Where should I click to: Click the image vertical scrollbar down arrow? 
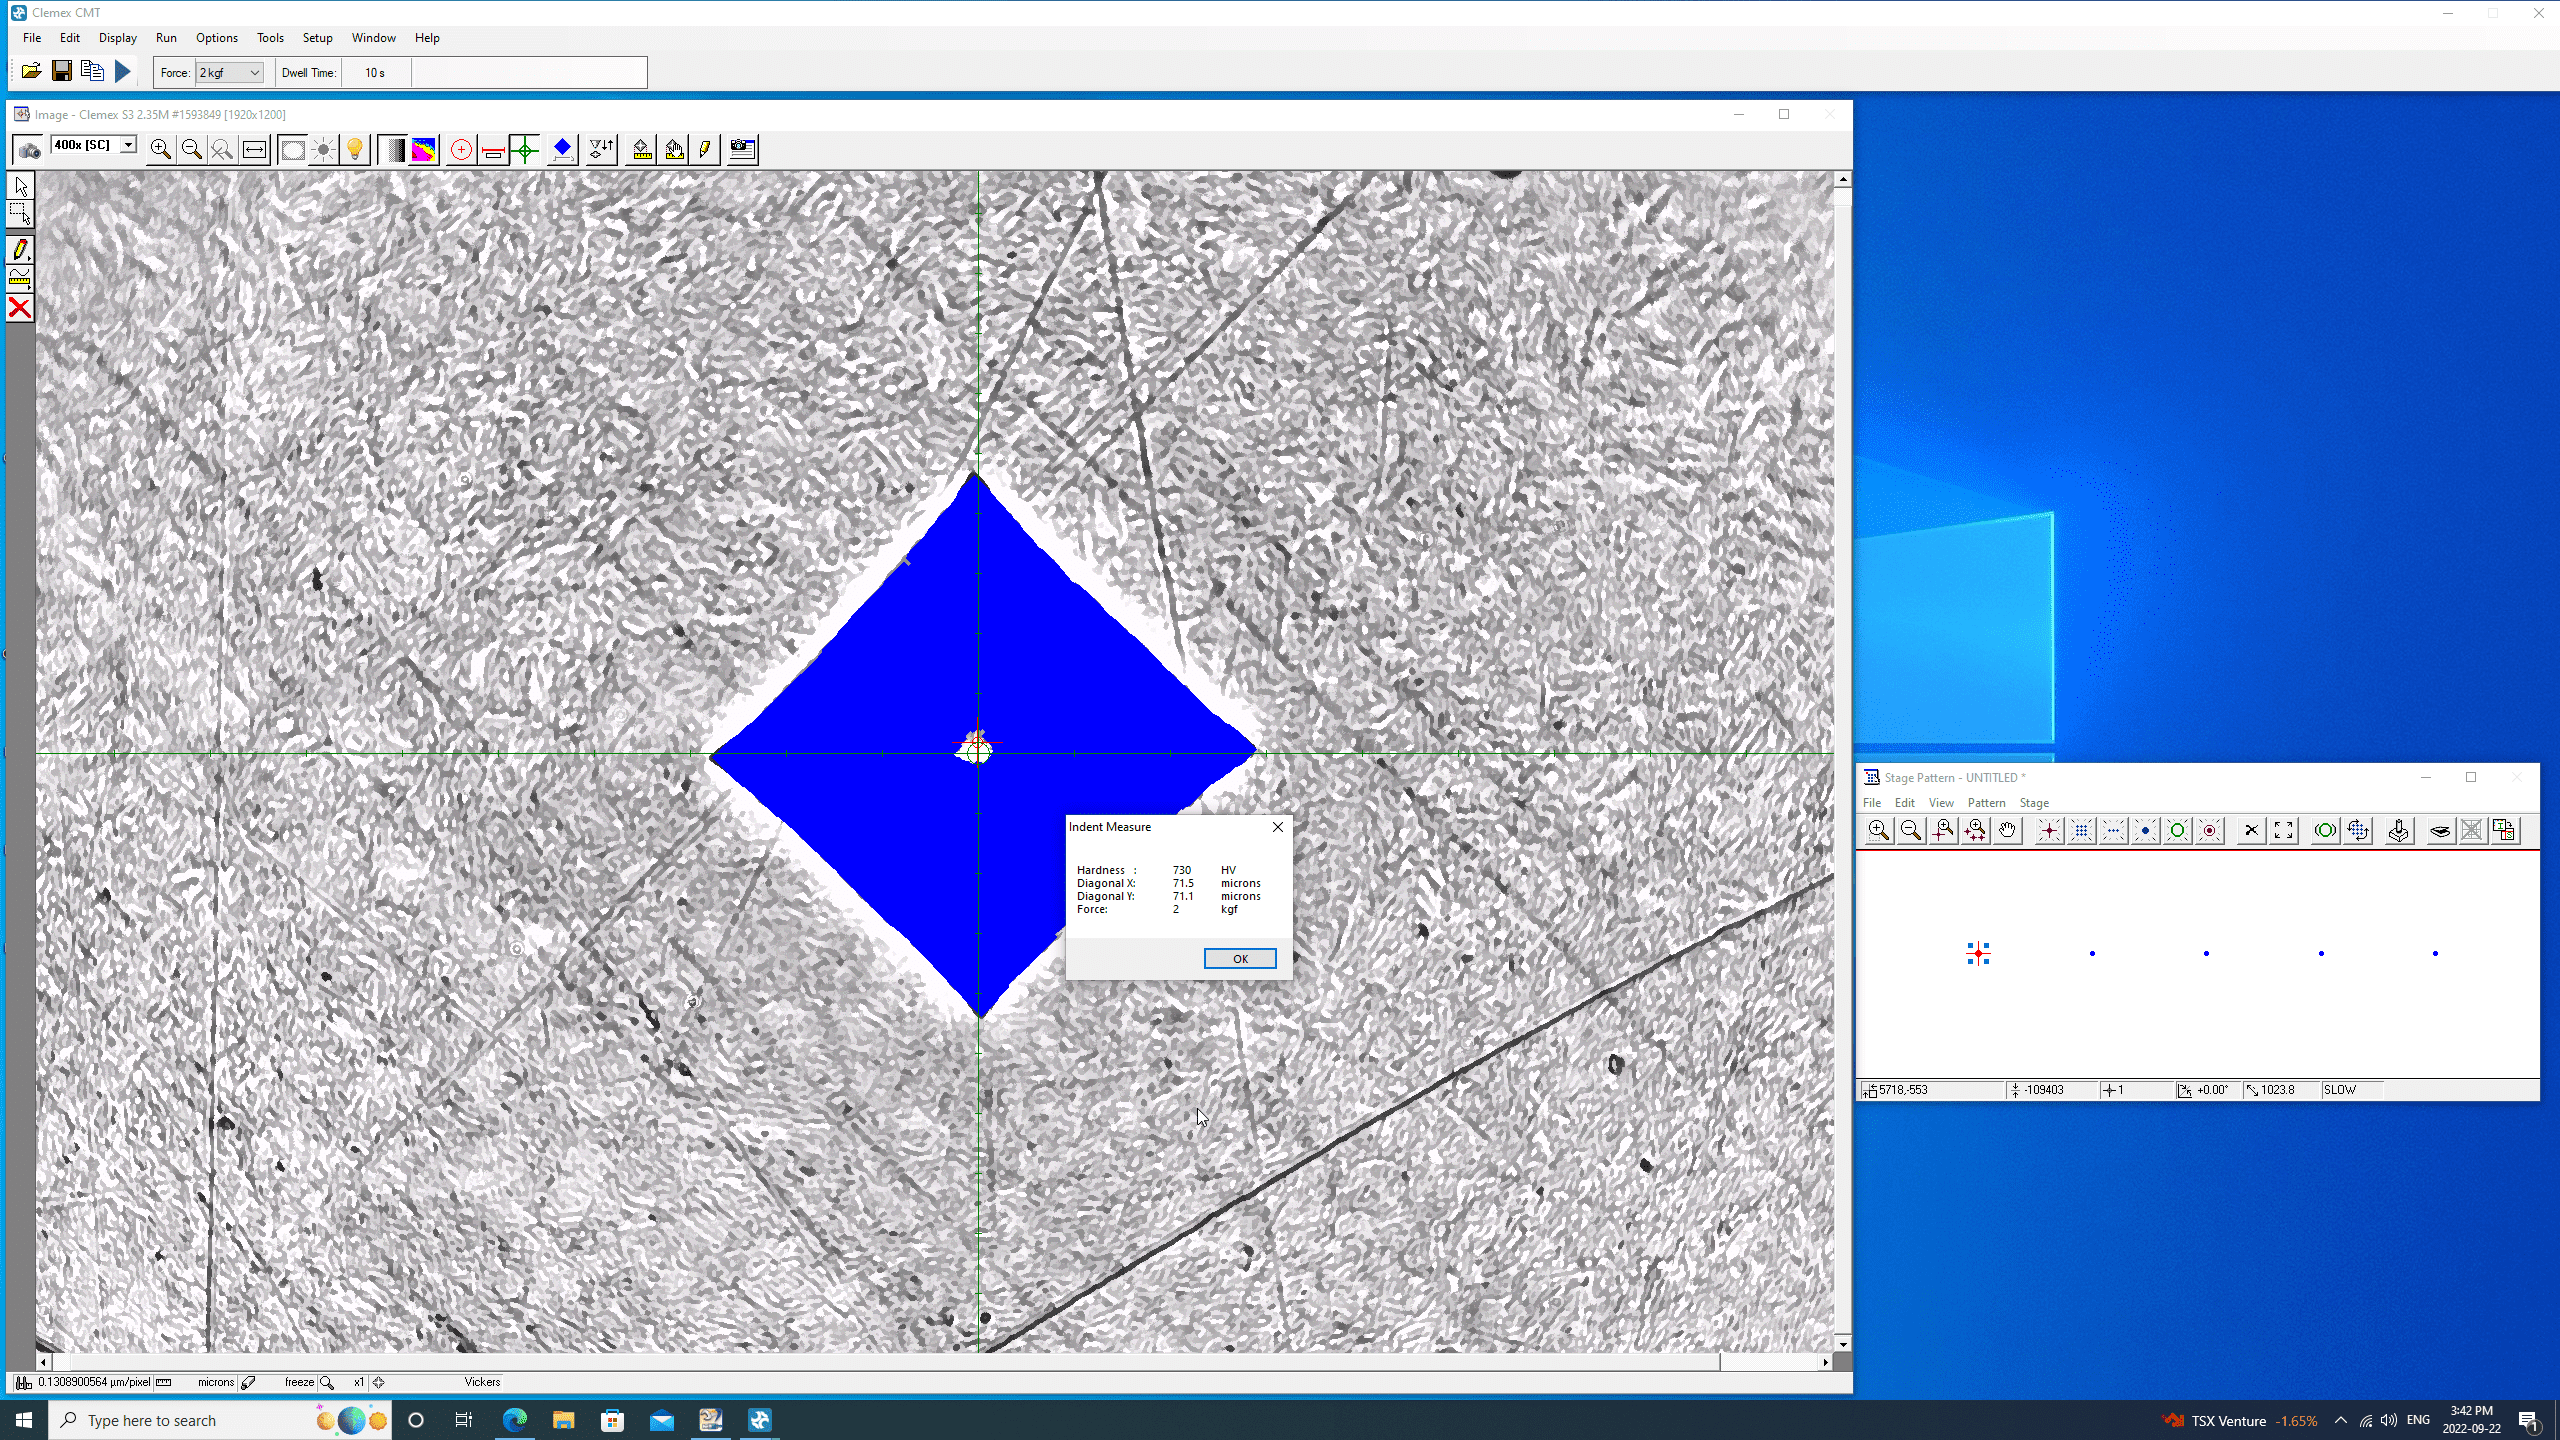click(x=1842, y=1343)
